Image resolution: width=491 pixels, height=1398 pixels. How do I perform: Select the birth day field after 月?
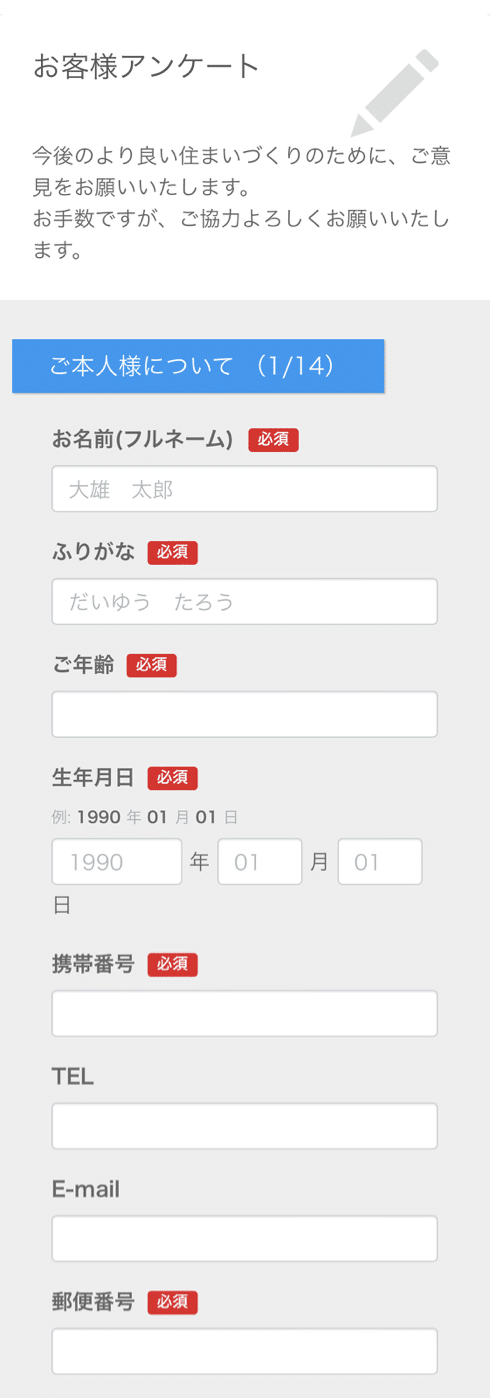[380, 862]
